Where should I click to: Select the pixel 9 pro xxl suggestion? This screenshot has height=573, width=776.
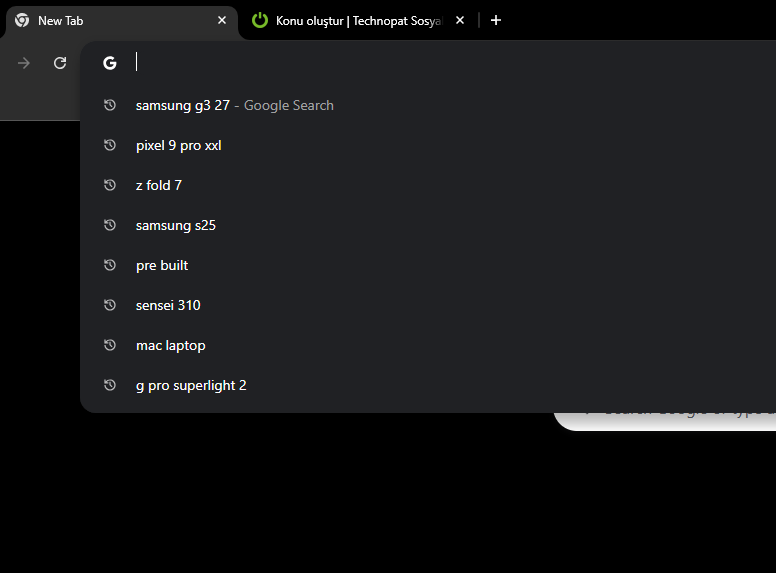[428, 145]
